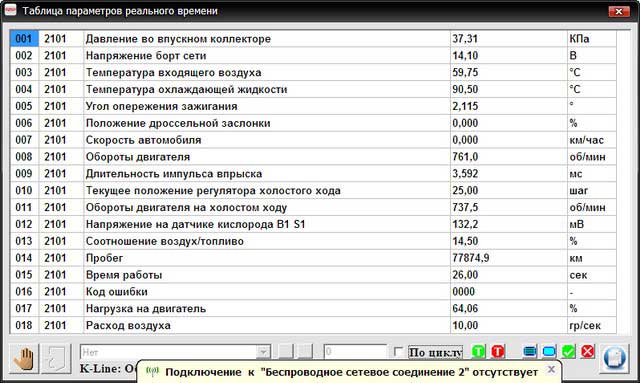640x383 pixels.
Task: Click unit 'км/час' cell
Action: (x=592, y=140)
